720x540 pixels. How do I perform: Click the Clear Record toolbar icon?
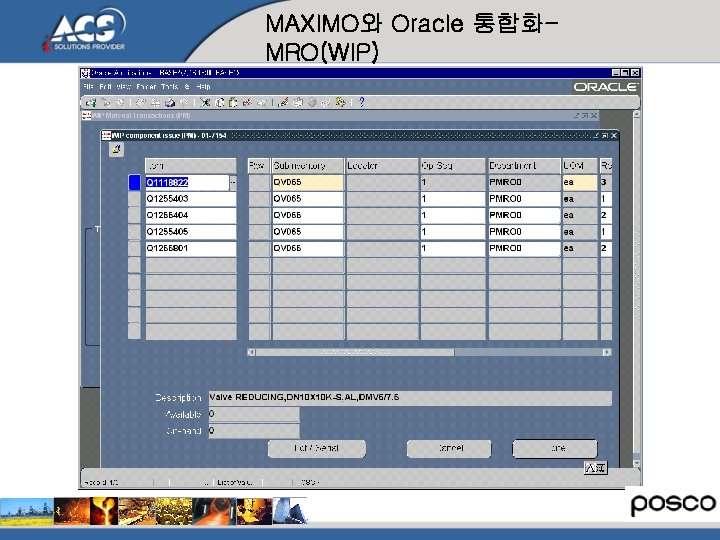(247, 102)
